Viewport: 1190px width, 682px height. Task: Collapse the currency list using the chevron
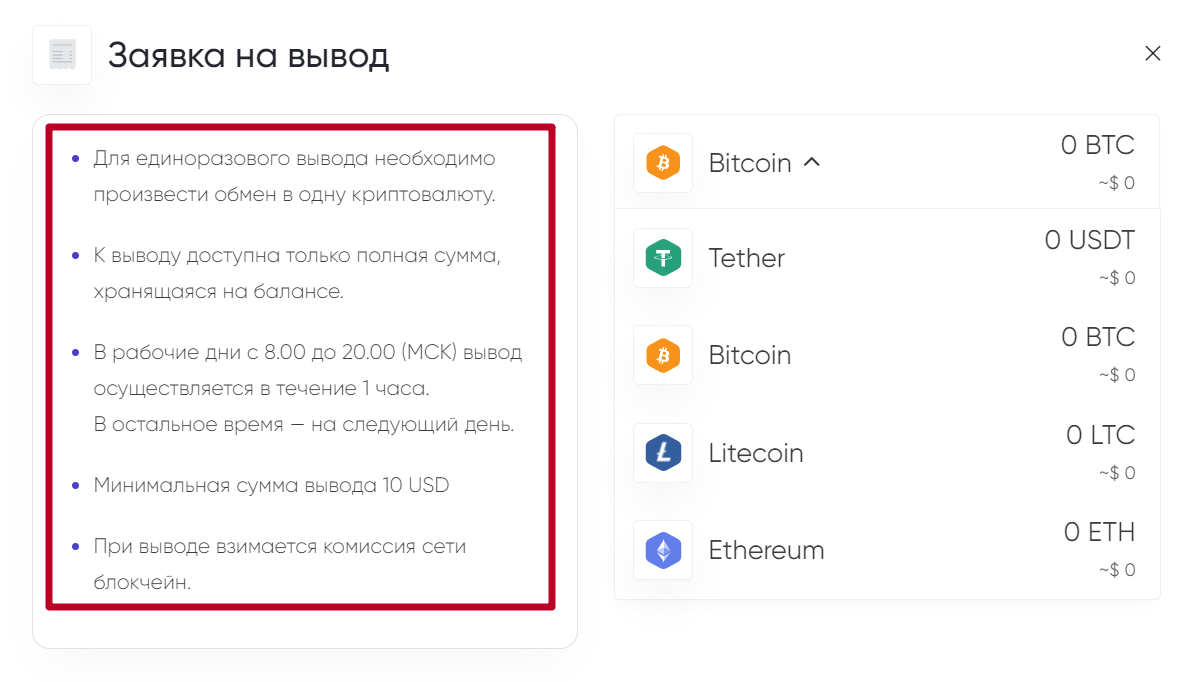pos(812,161)
